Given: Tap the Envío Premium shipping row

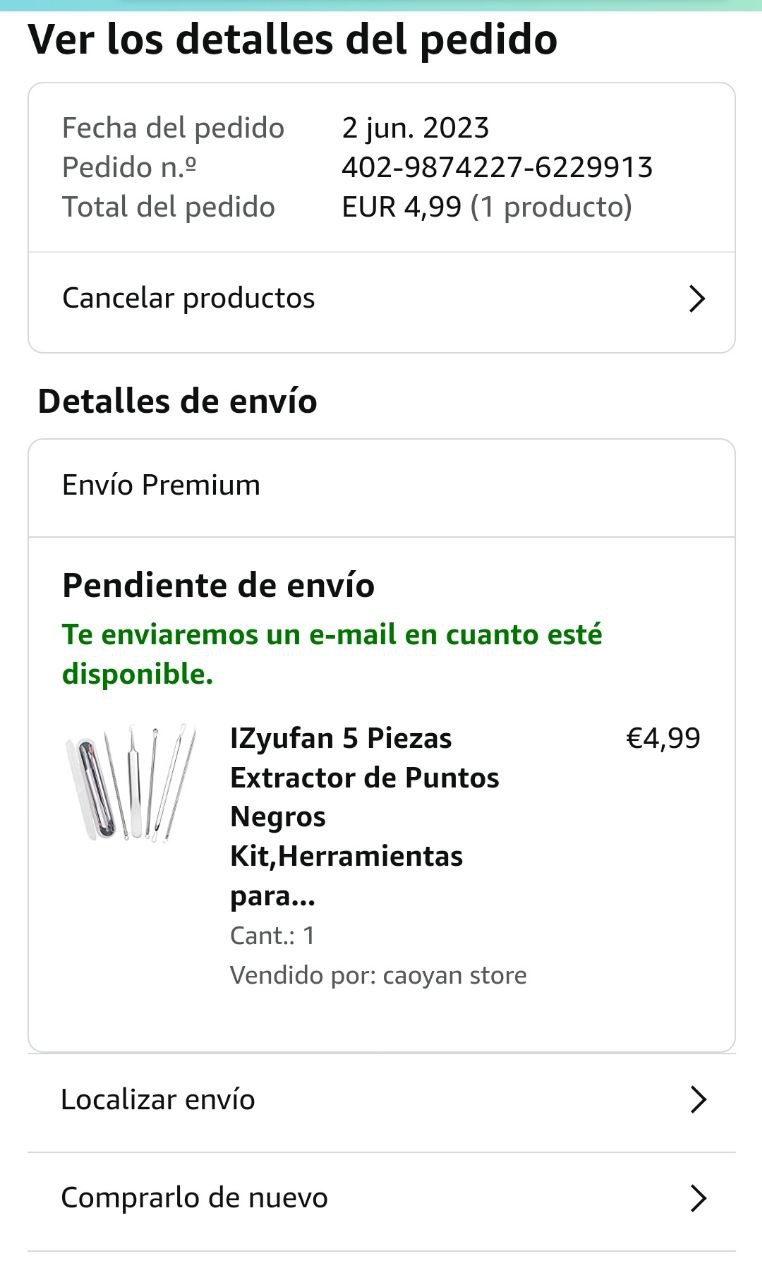Looking at the screenshot, I should [161, 485].
